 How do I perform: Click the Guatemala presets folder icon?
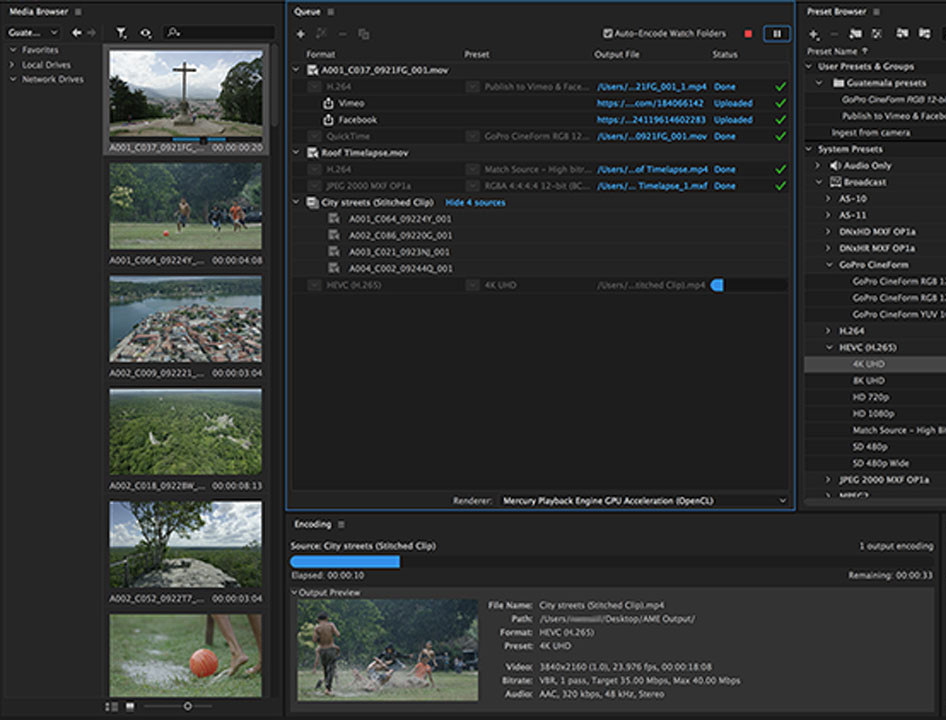coord(839,83)
